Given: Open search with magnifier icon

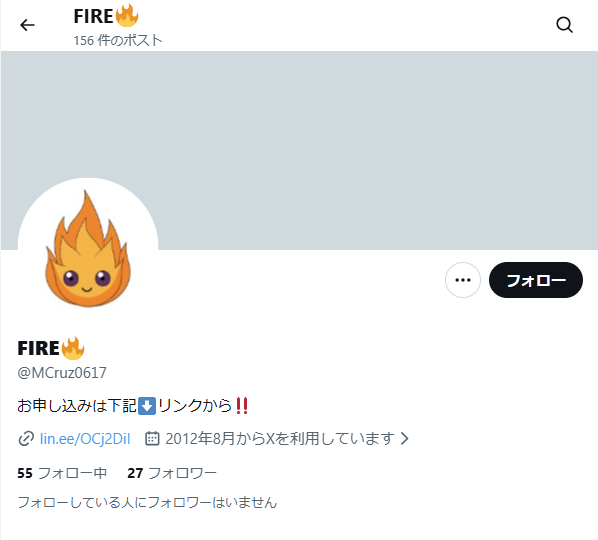Looking at the screenshot, I should (x=564, y=25).
